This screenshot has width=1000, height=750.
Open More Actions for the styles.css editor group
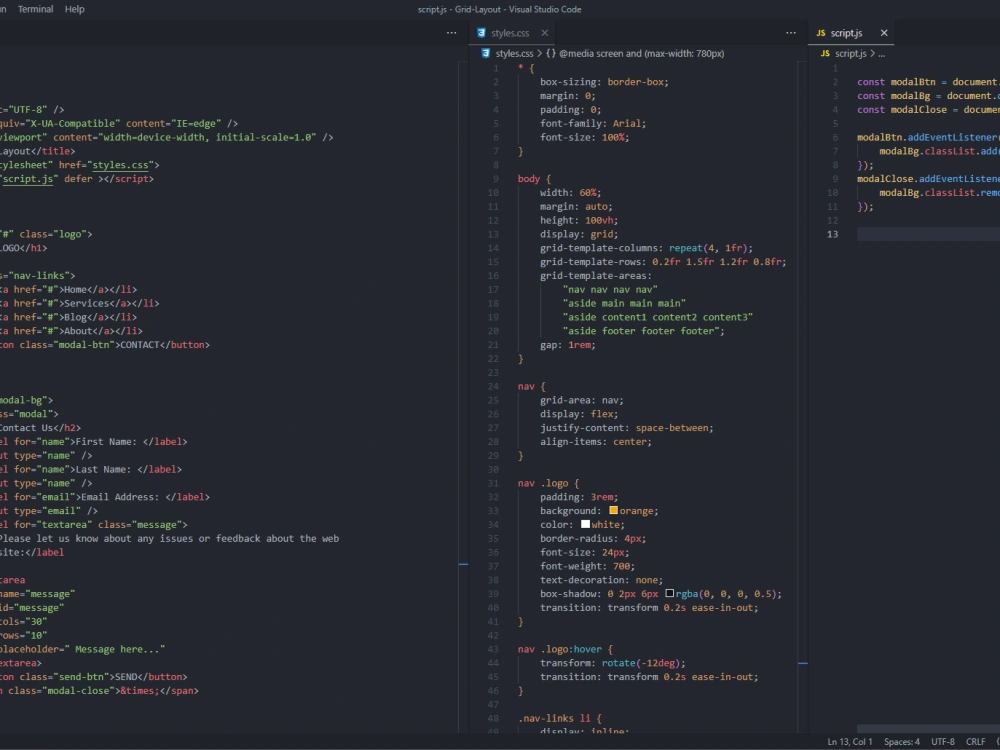point(791,33)
